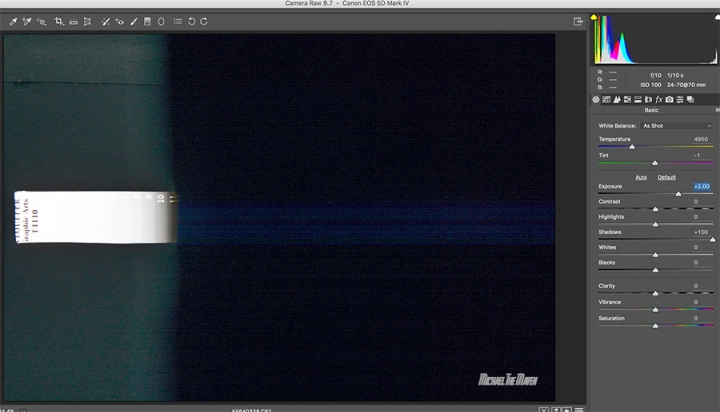Select the Color Sampler tool

[x=27, y=21]
